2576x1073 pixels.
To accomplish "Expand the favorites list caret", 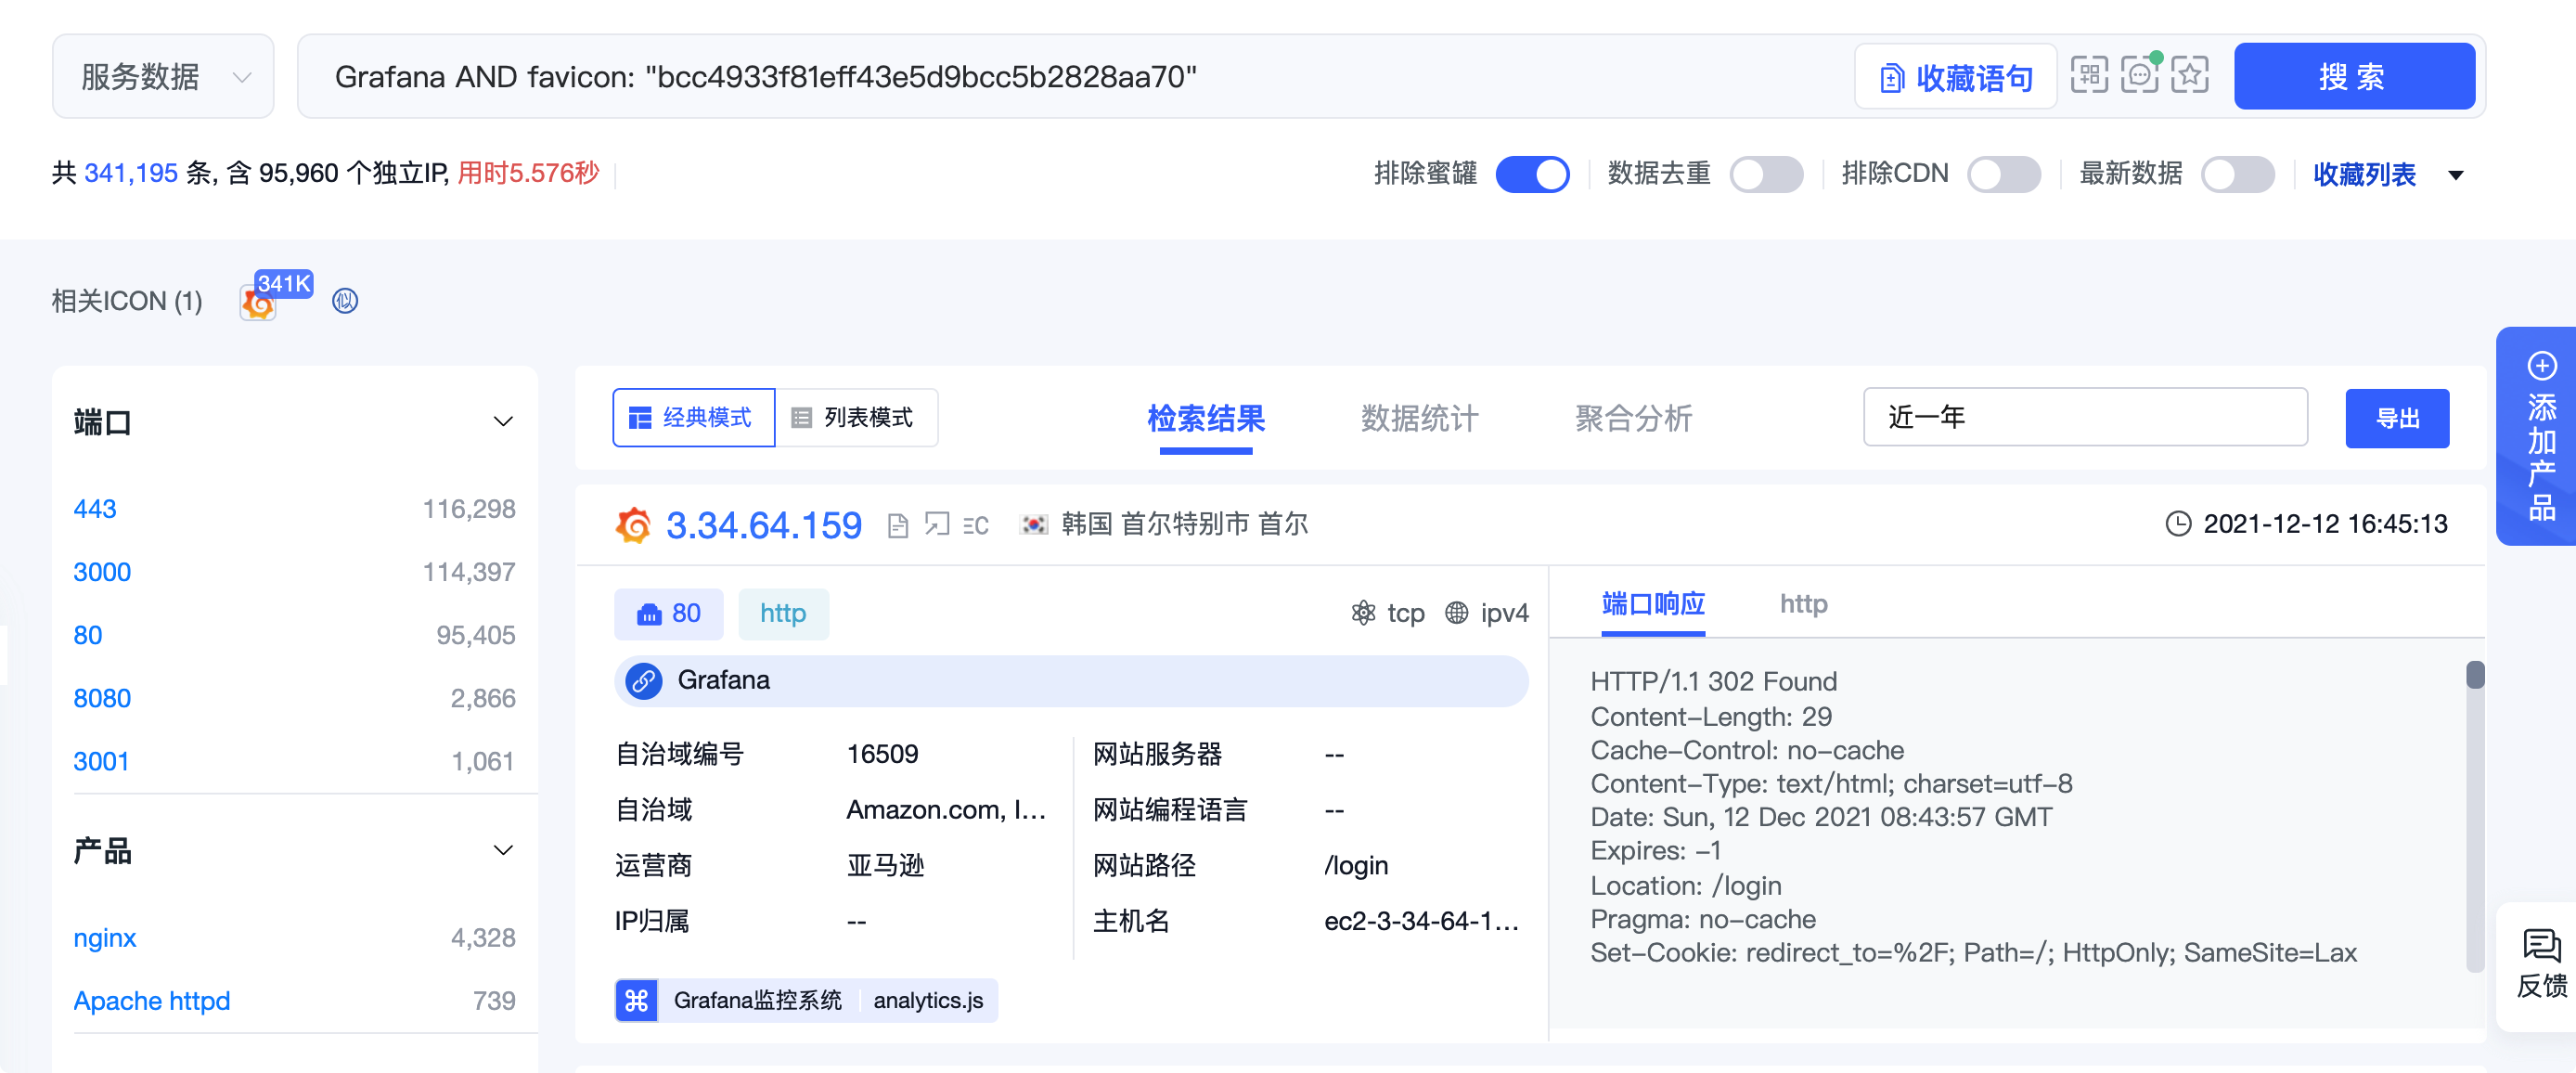I will point(2456,175).
